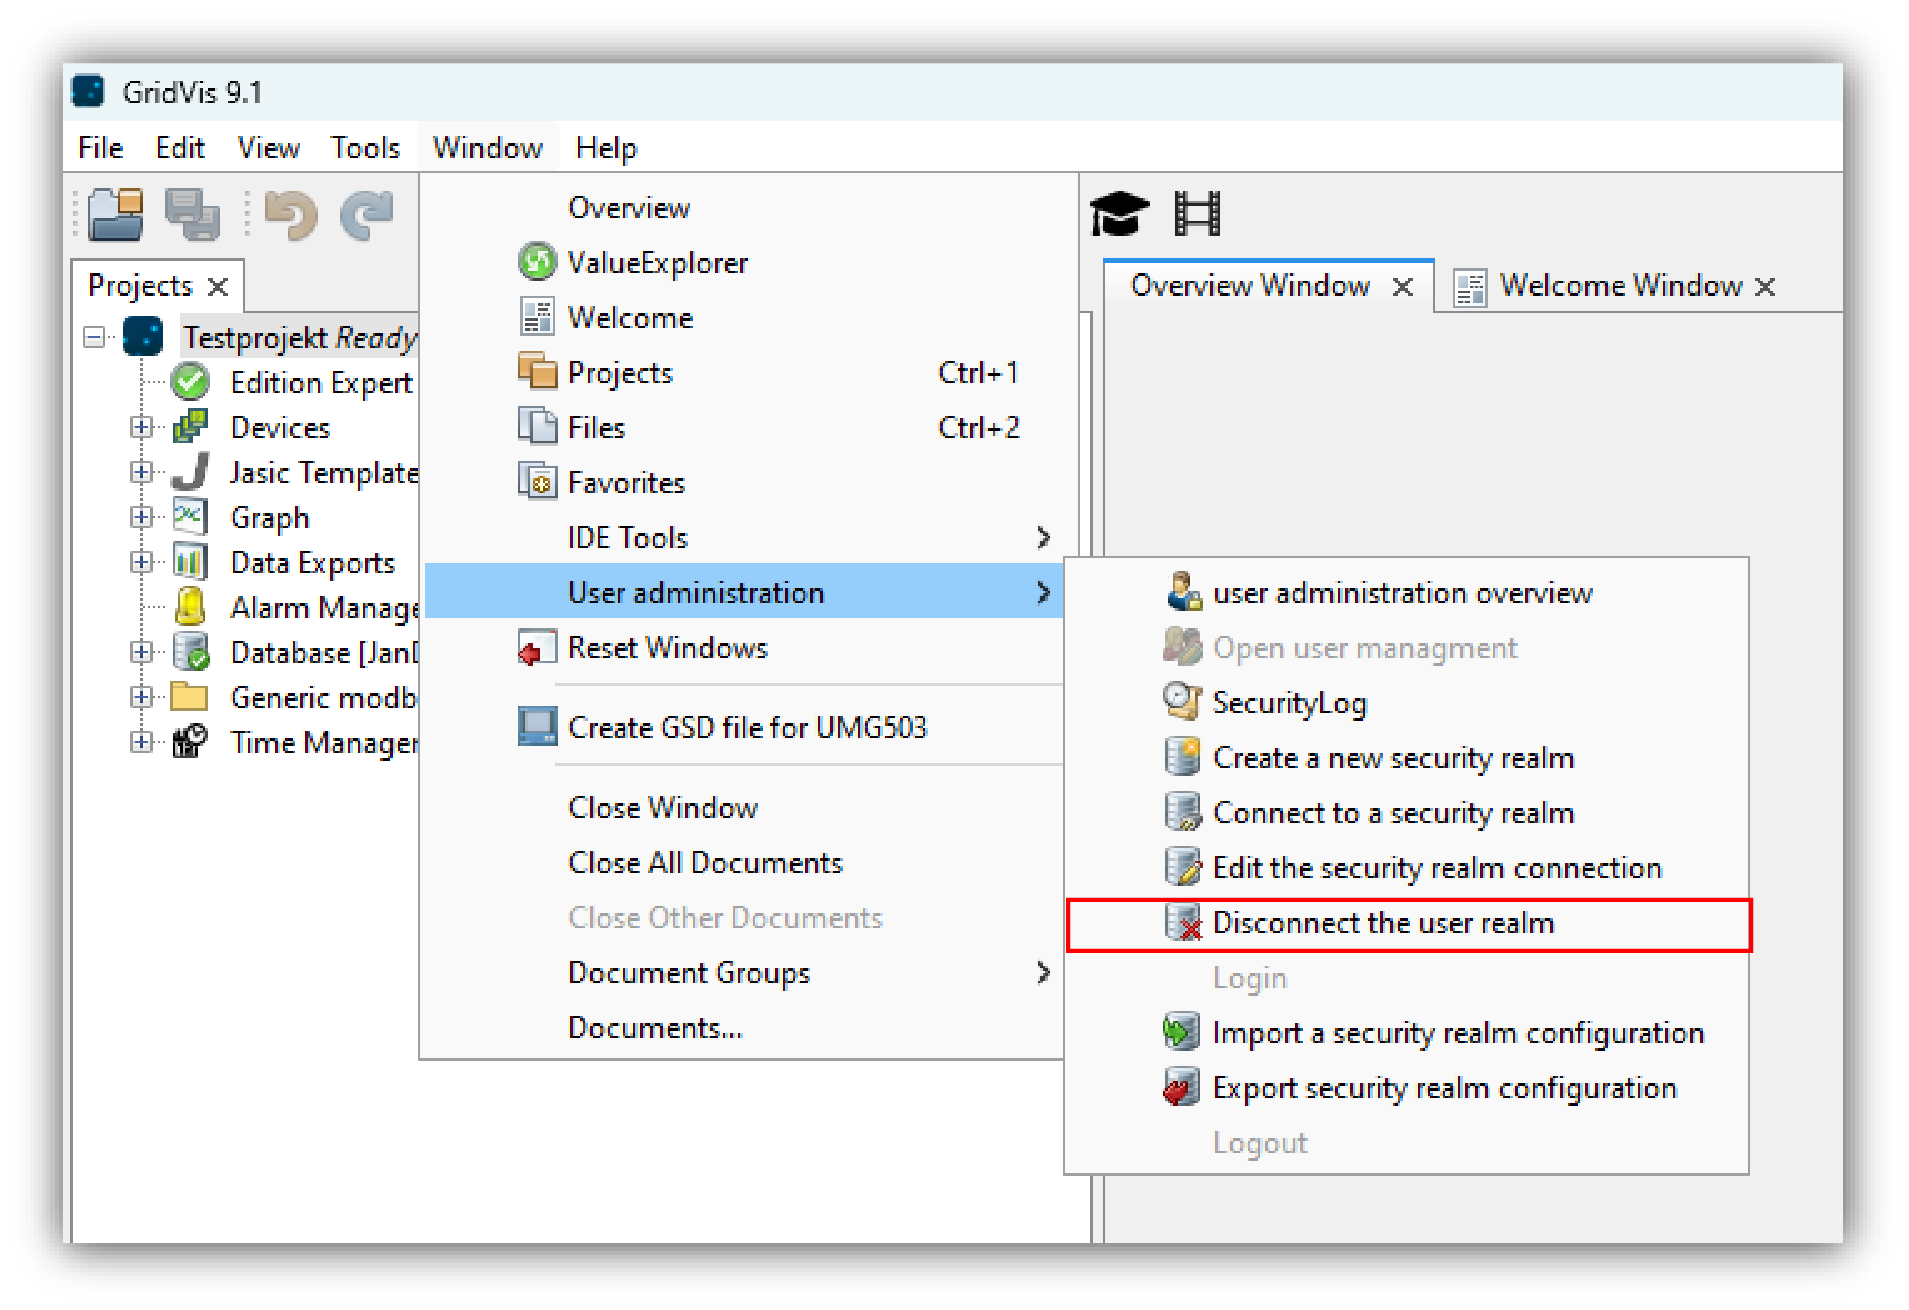Open the IDE Tools submenu

pyautogui.click(x=626, y=537)
